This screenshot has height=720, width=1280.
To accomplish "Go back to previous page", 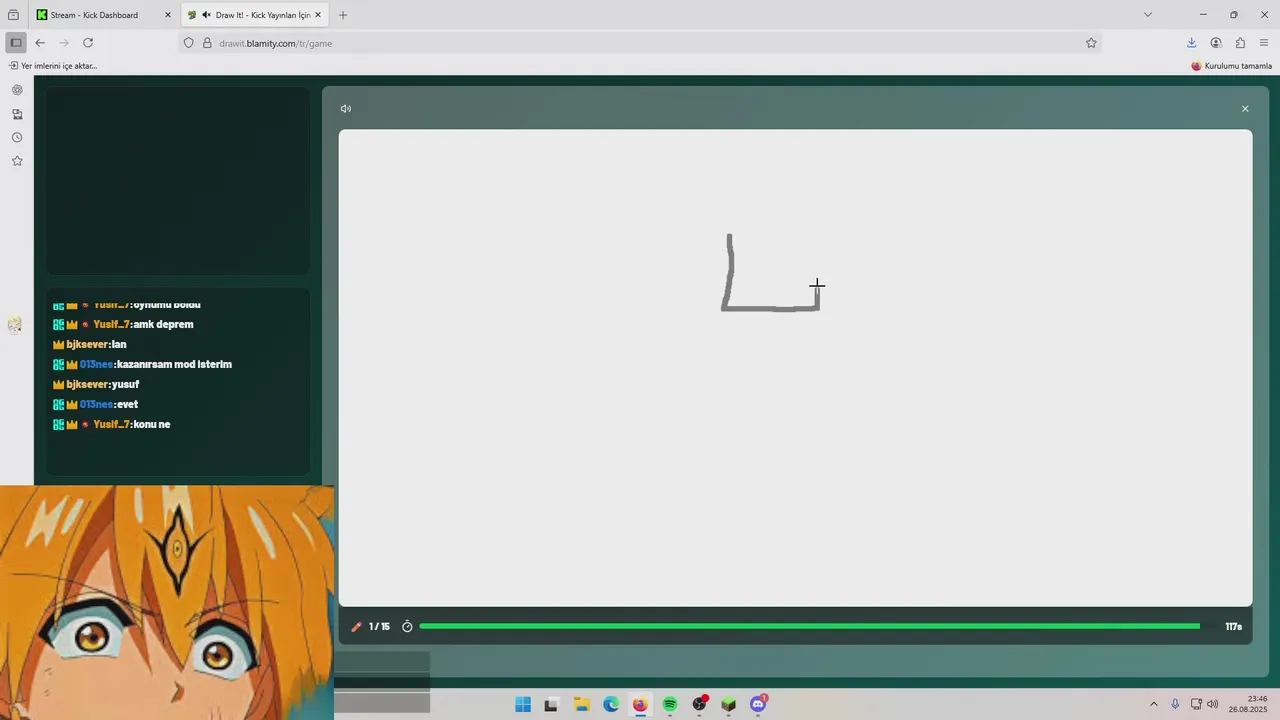I will 40,43.
